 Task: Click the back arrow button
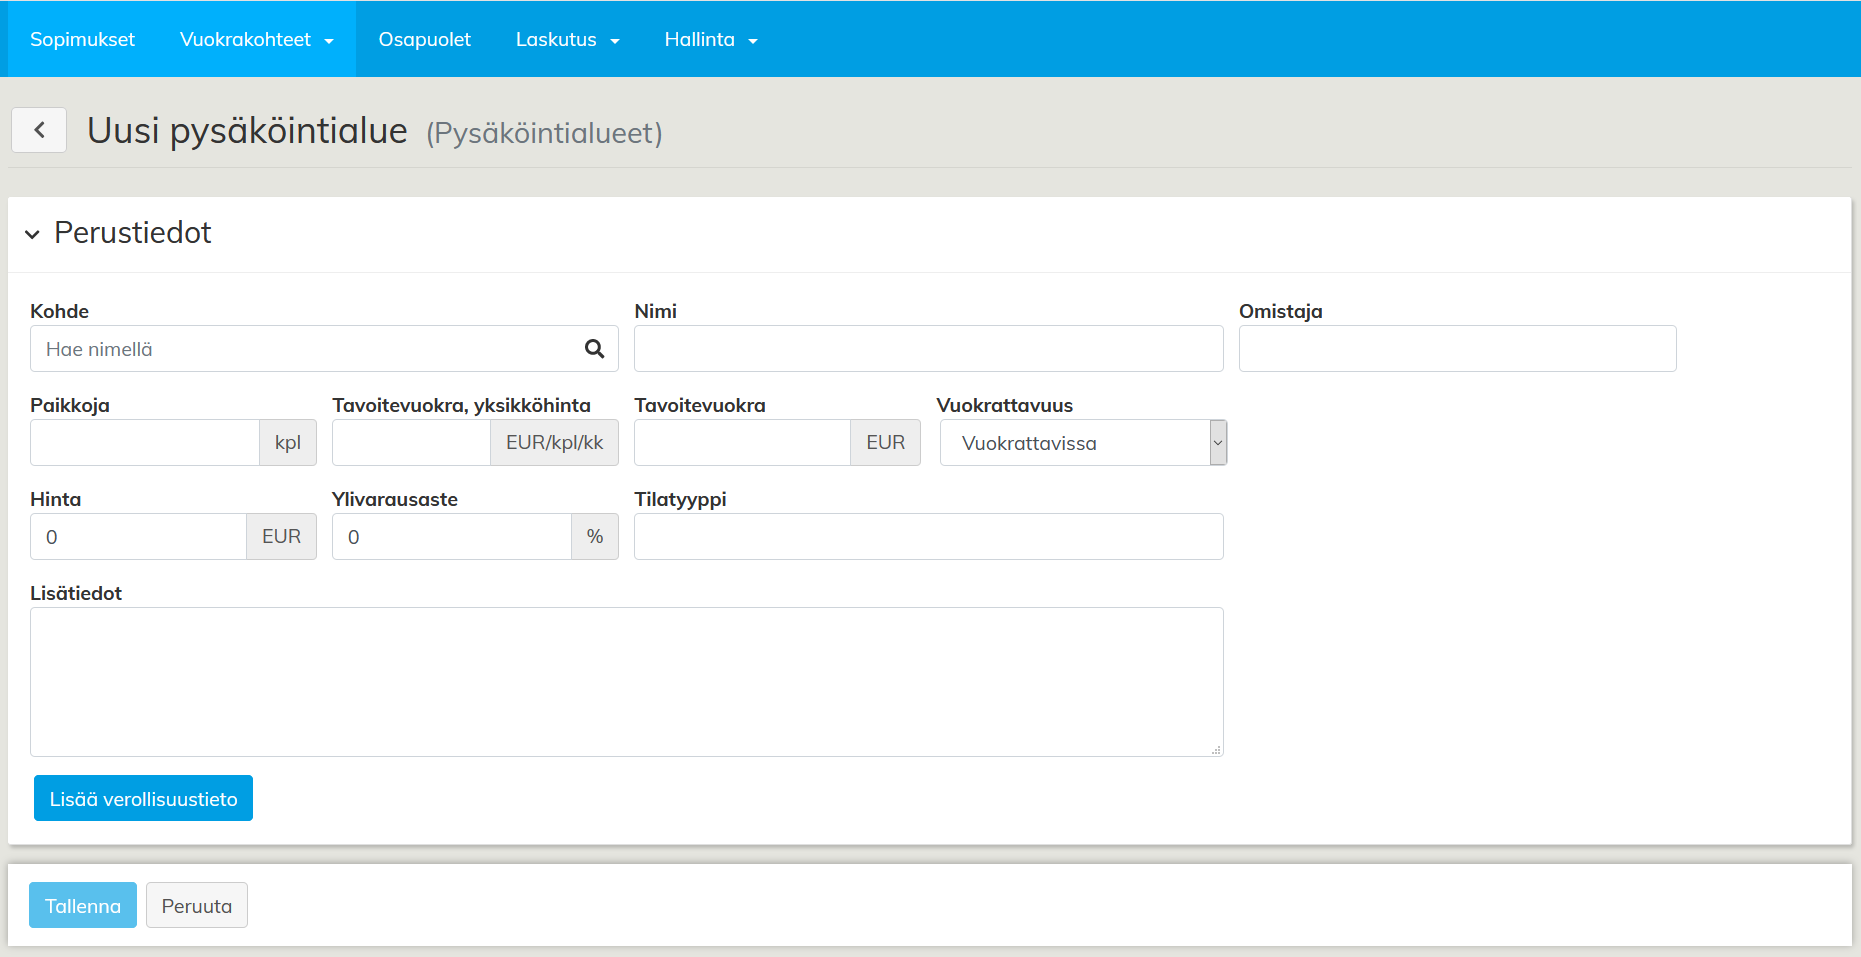pyautogui.click(x=39, y=130)
